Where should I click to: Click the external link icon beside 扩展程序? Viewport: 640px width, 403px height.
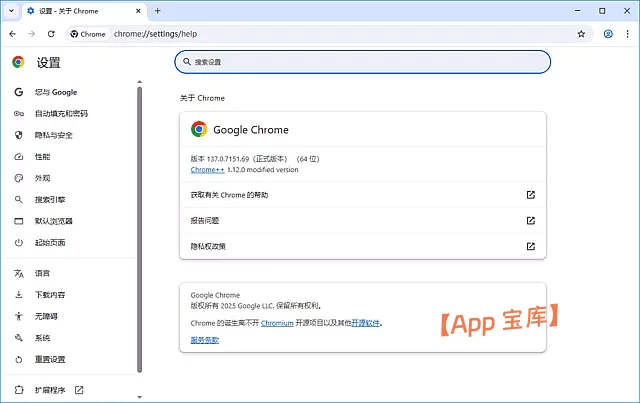[x=79, y=390]
